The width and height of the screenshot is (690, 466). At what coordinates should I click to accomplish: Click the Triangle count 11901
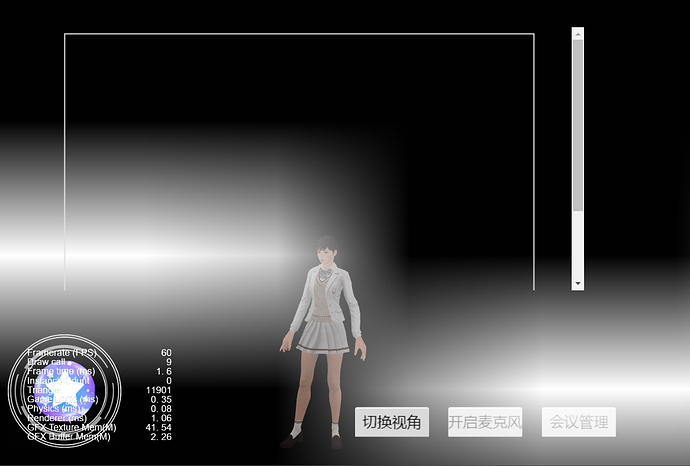[x=158, y=390]
